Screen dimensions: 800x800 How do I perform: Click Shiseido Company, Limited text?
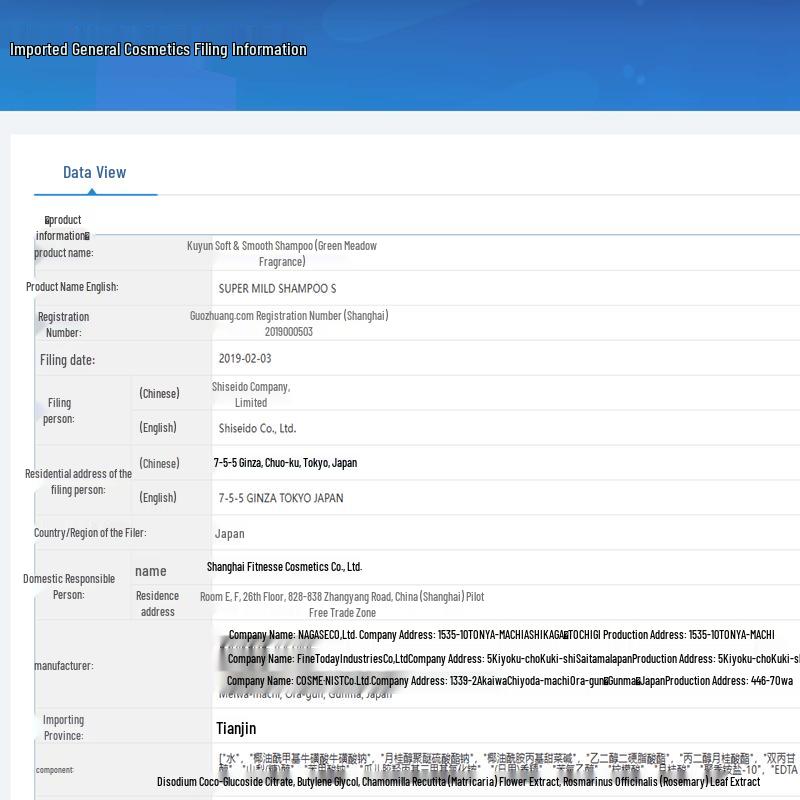click(251, 394)
